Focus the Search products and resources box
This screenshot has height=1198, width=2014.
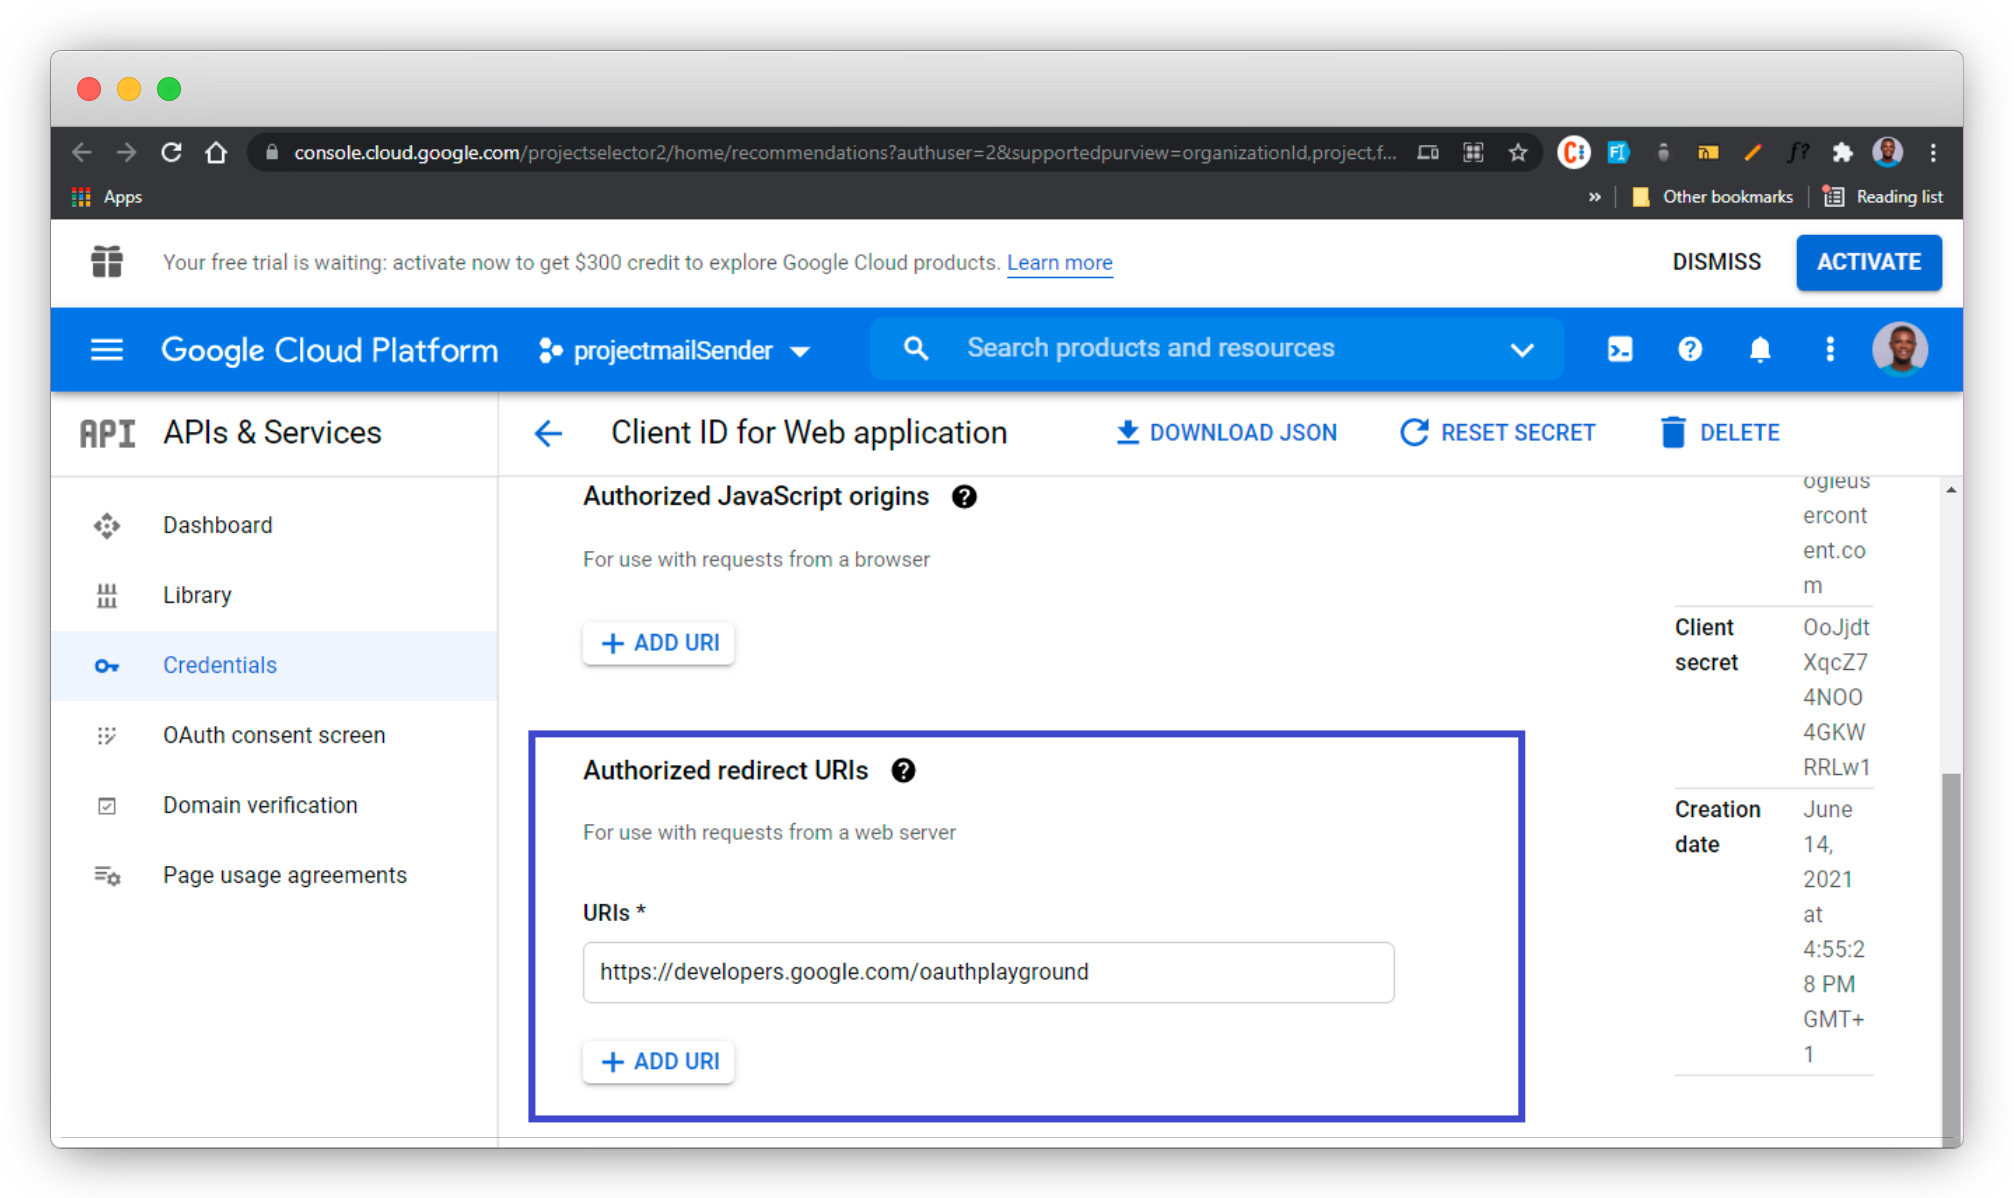(1215, 348)
